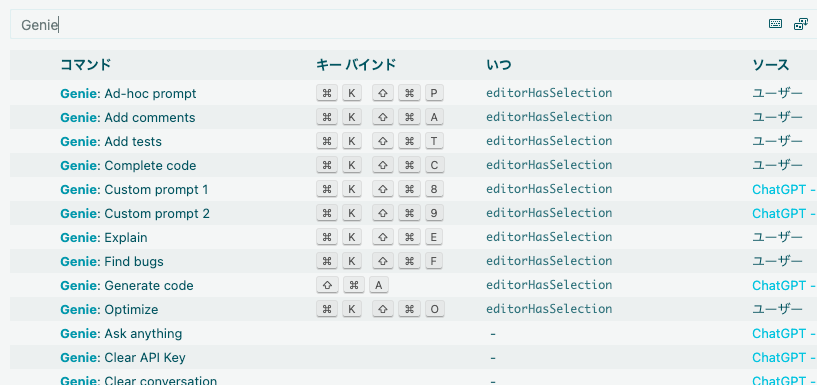Click the keybinding ending in T for Add tests
Screen dimensions: 817x385
pyautogui.click(x=380, y=141)
